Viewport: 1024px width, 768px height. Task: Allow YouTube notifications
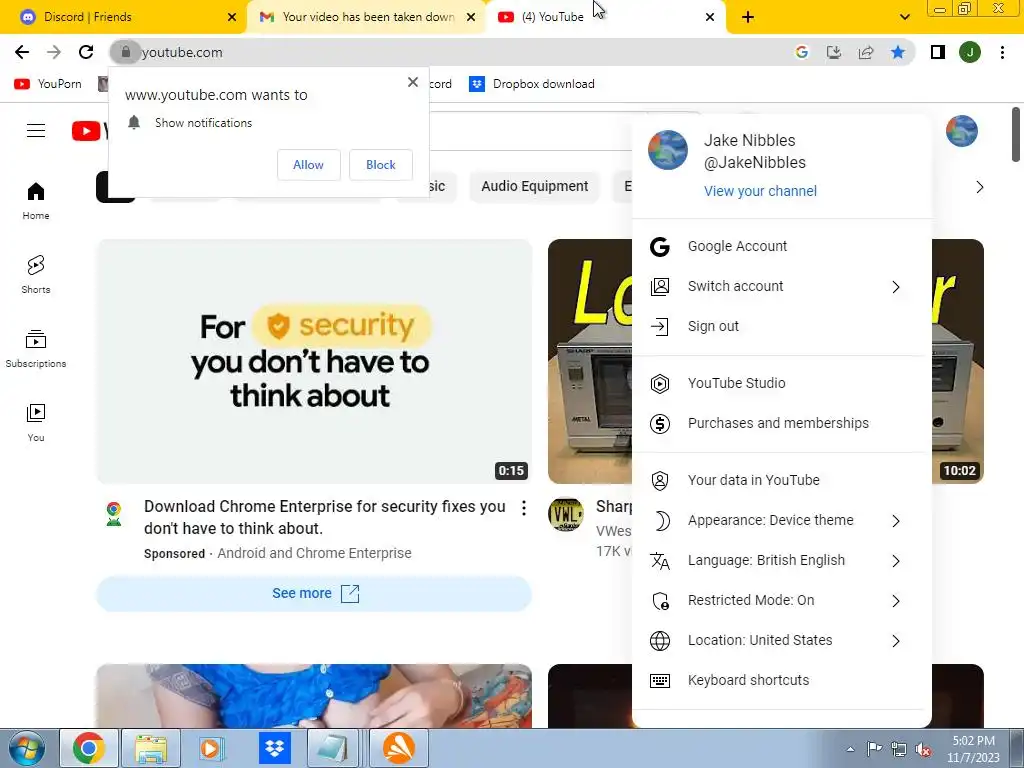click(x=308, y=165)
